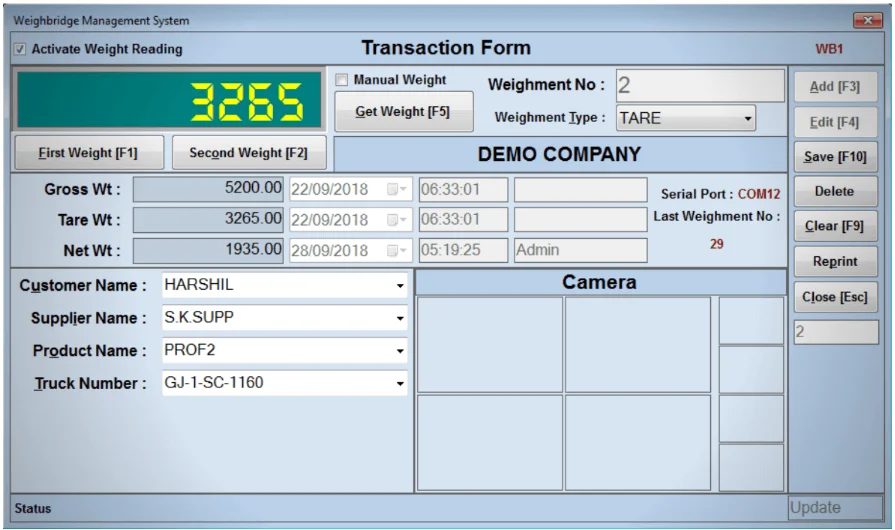Screen dimensions: 895x530
Task: Expand the Customer Name dropdown
Action: (x=400, y=285)
